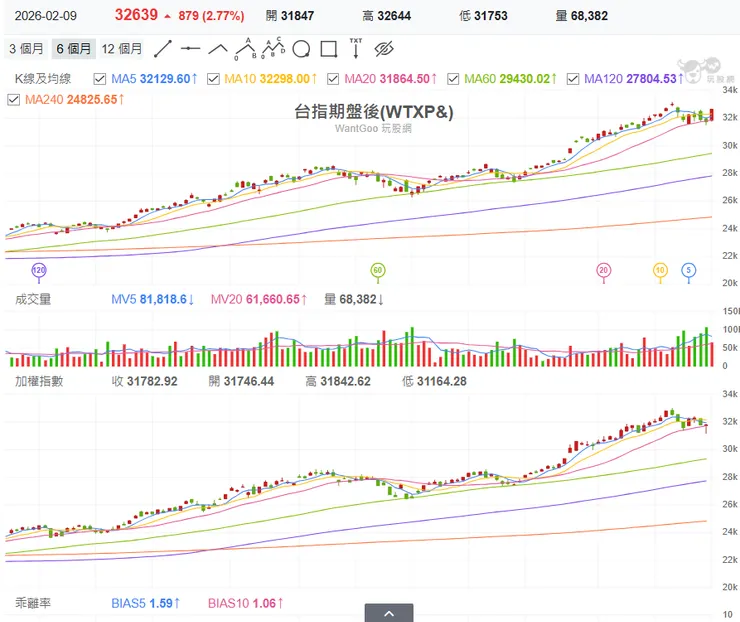This screenshot has width=740, height=622.
Task: Hide drawings with the crossed eye icon
Action: point(384,49)
